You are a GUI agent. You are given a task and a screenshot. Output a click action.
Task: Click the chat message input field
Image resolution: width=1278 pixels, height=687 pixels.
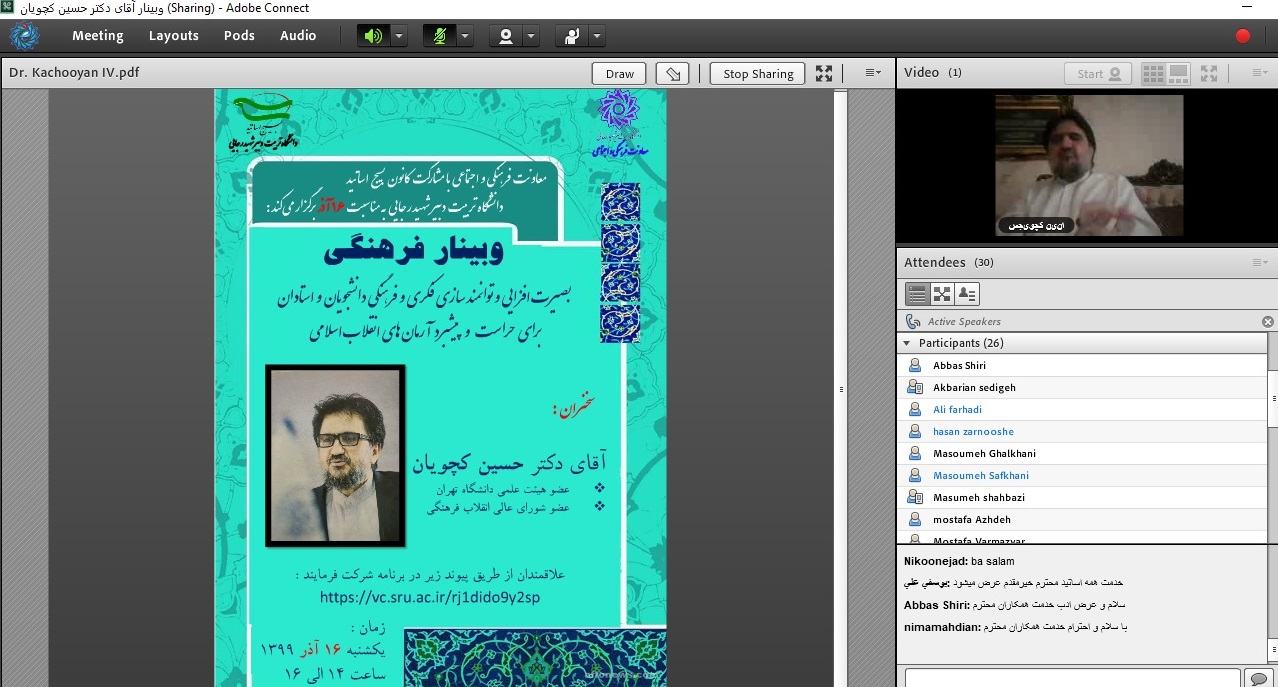coord(1071,678)
